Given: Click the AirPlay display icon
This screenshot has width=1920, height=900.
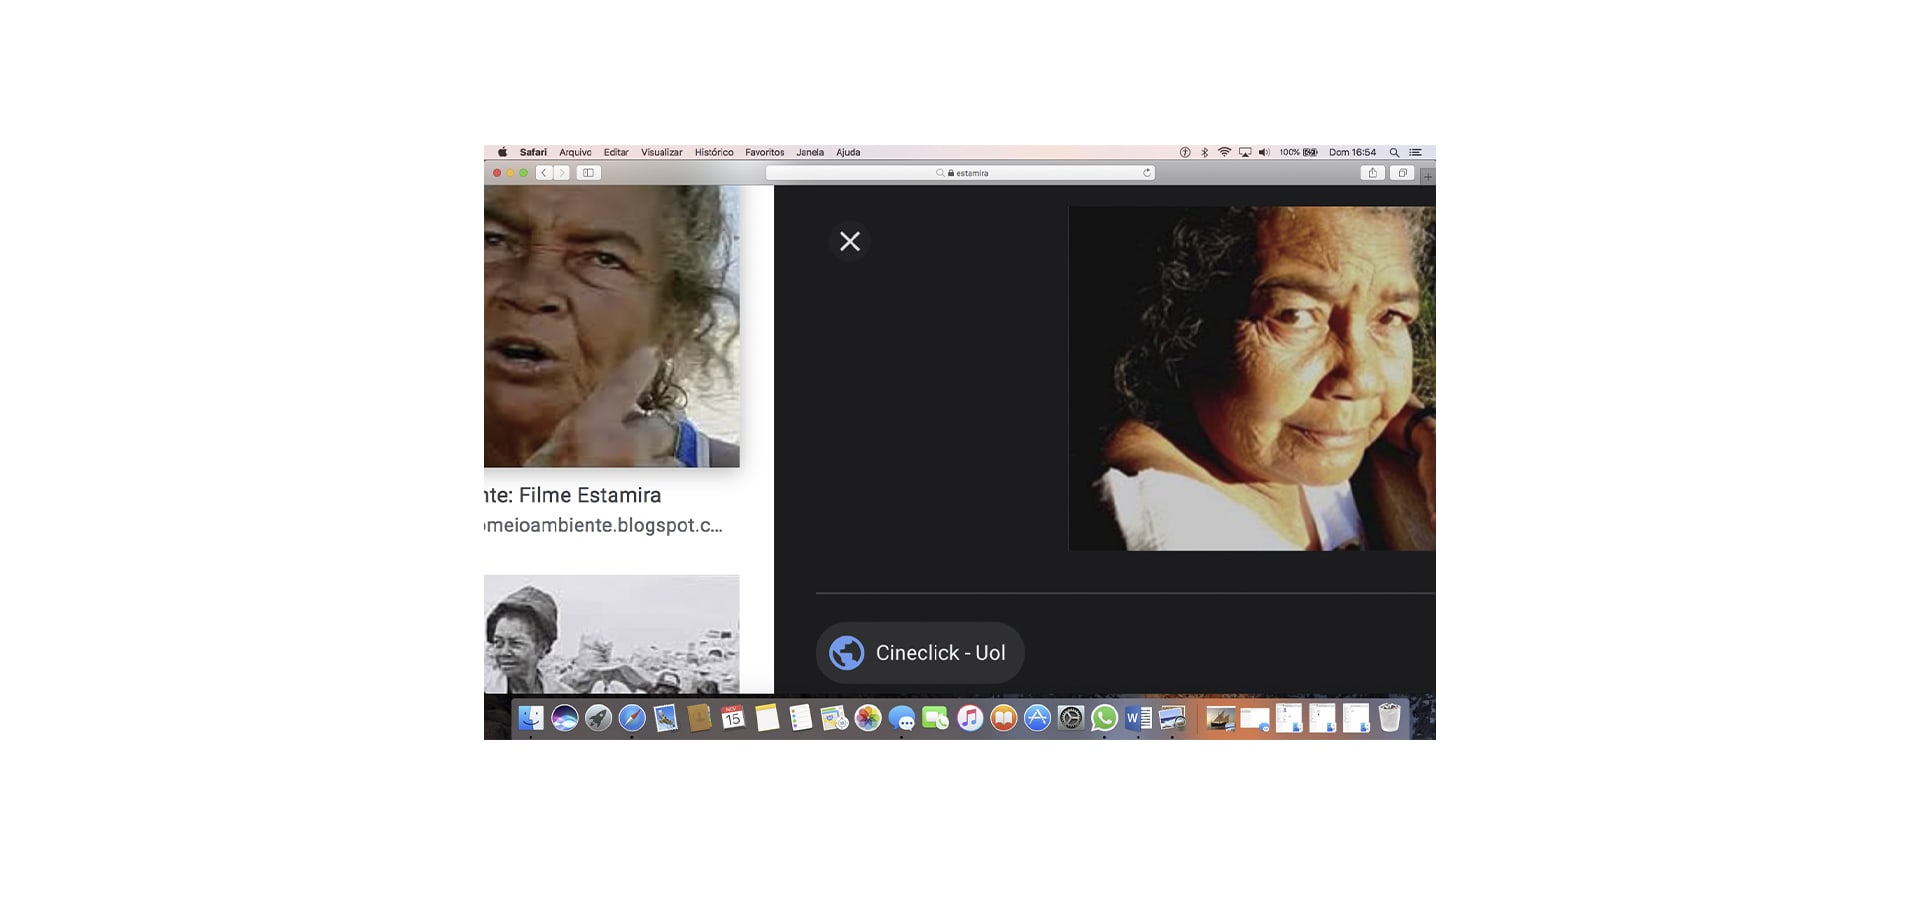Looking at the screenshot, I should tap(1245, 152).
